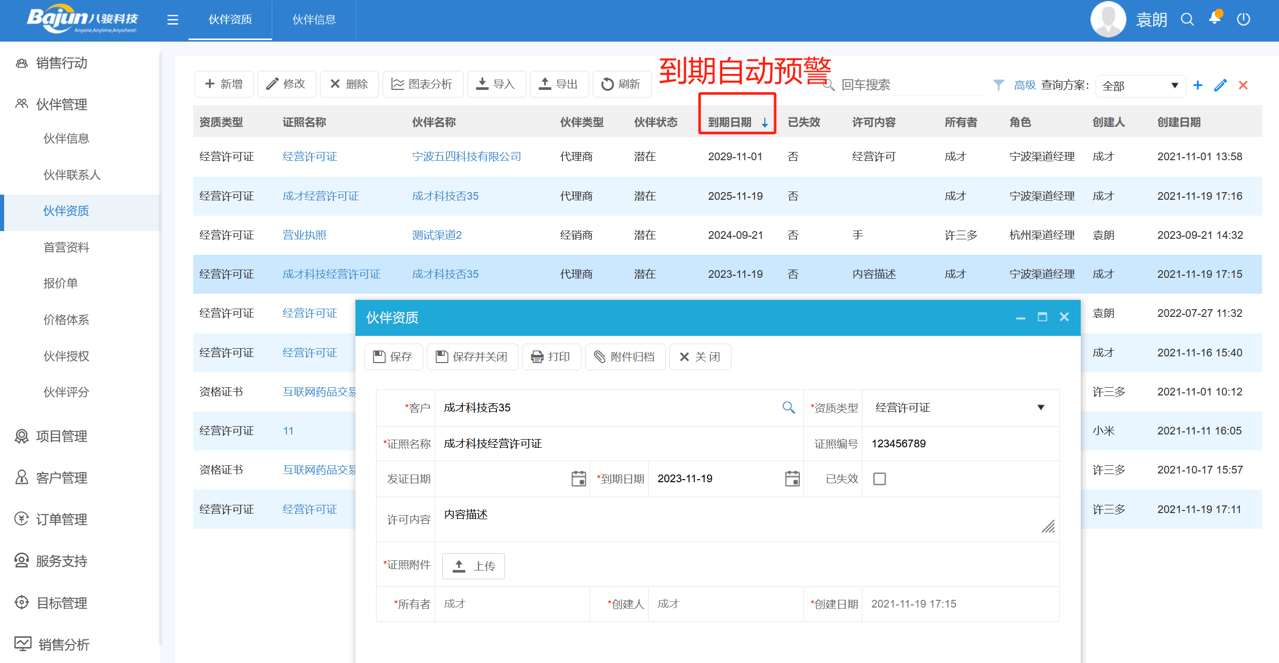The image size is (1279, 663).
Task: Click the 上传 upload button
Action: 474,566
